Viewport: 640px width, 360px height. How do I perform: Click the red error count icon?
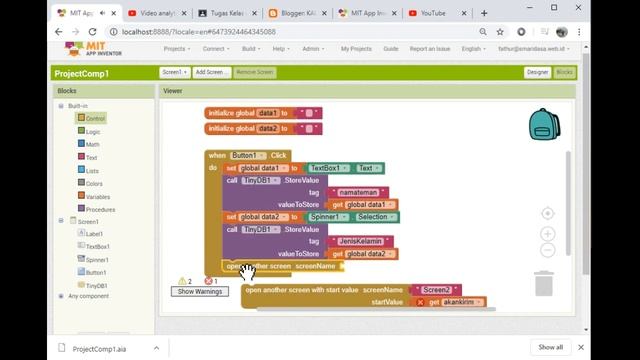click(x=209, y=281)
